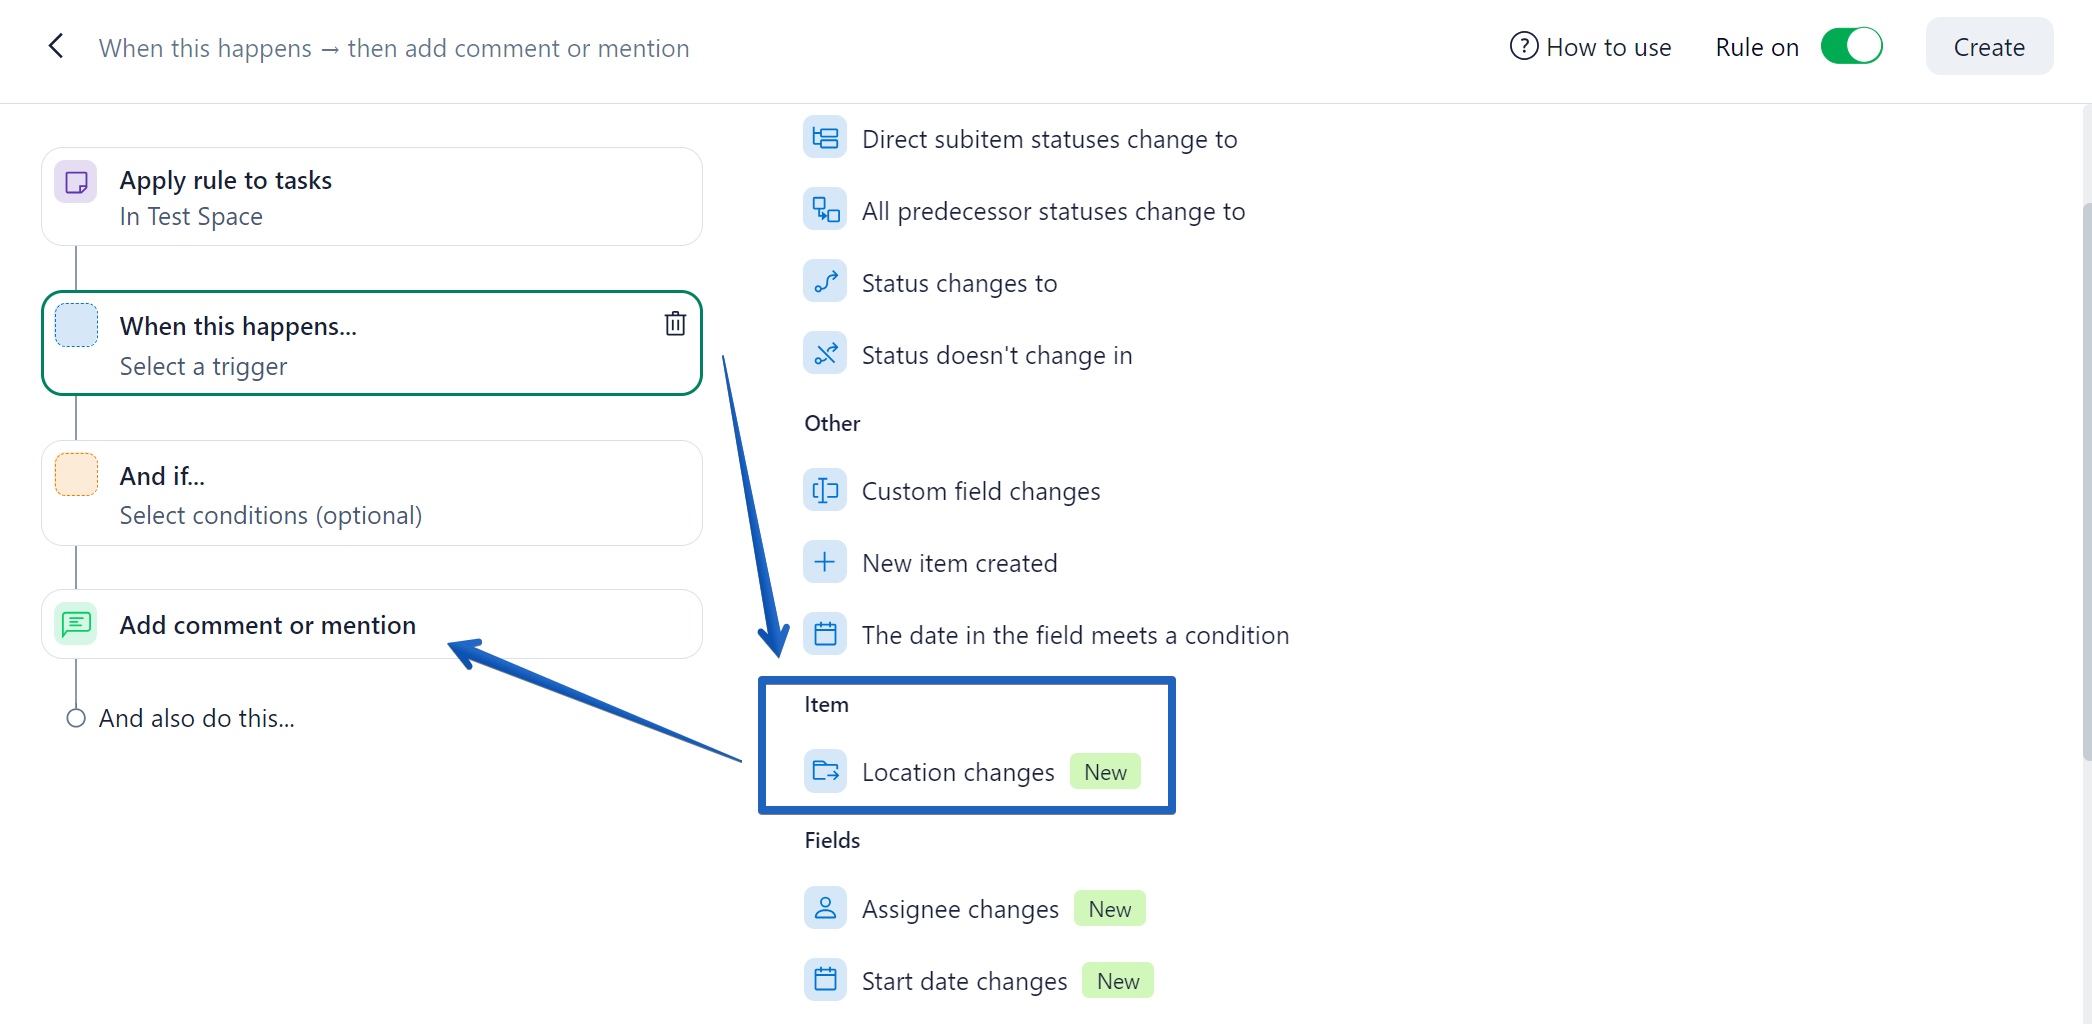Select Start date changes trigger

(x=964, y=981)
